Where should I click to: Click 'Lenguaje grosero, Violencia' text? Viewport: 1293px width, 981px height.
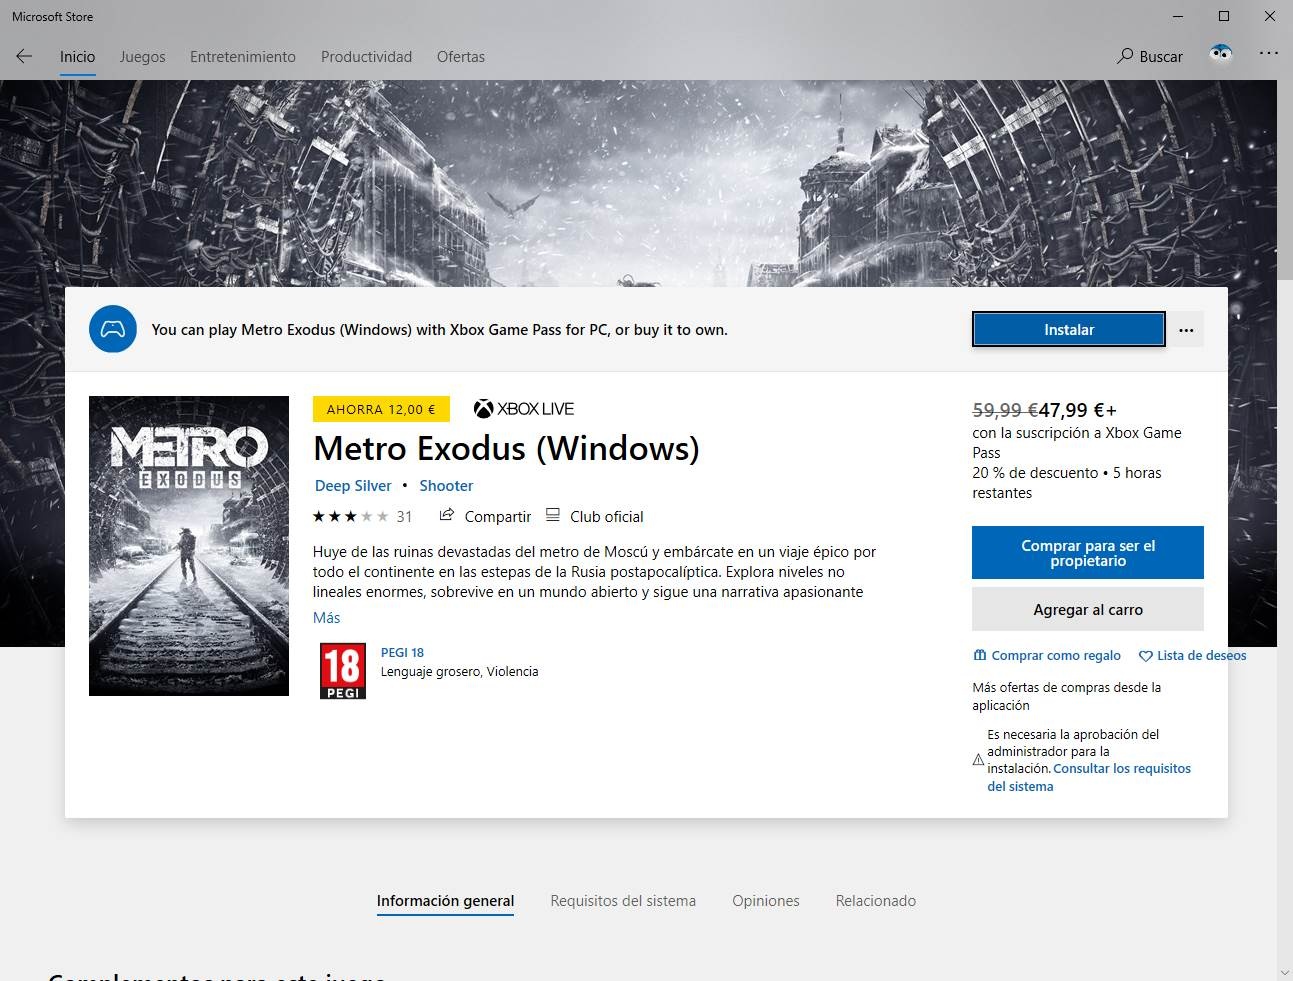point(459,672)
